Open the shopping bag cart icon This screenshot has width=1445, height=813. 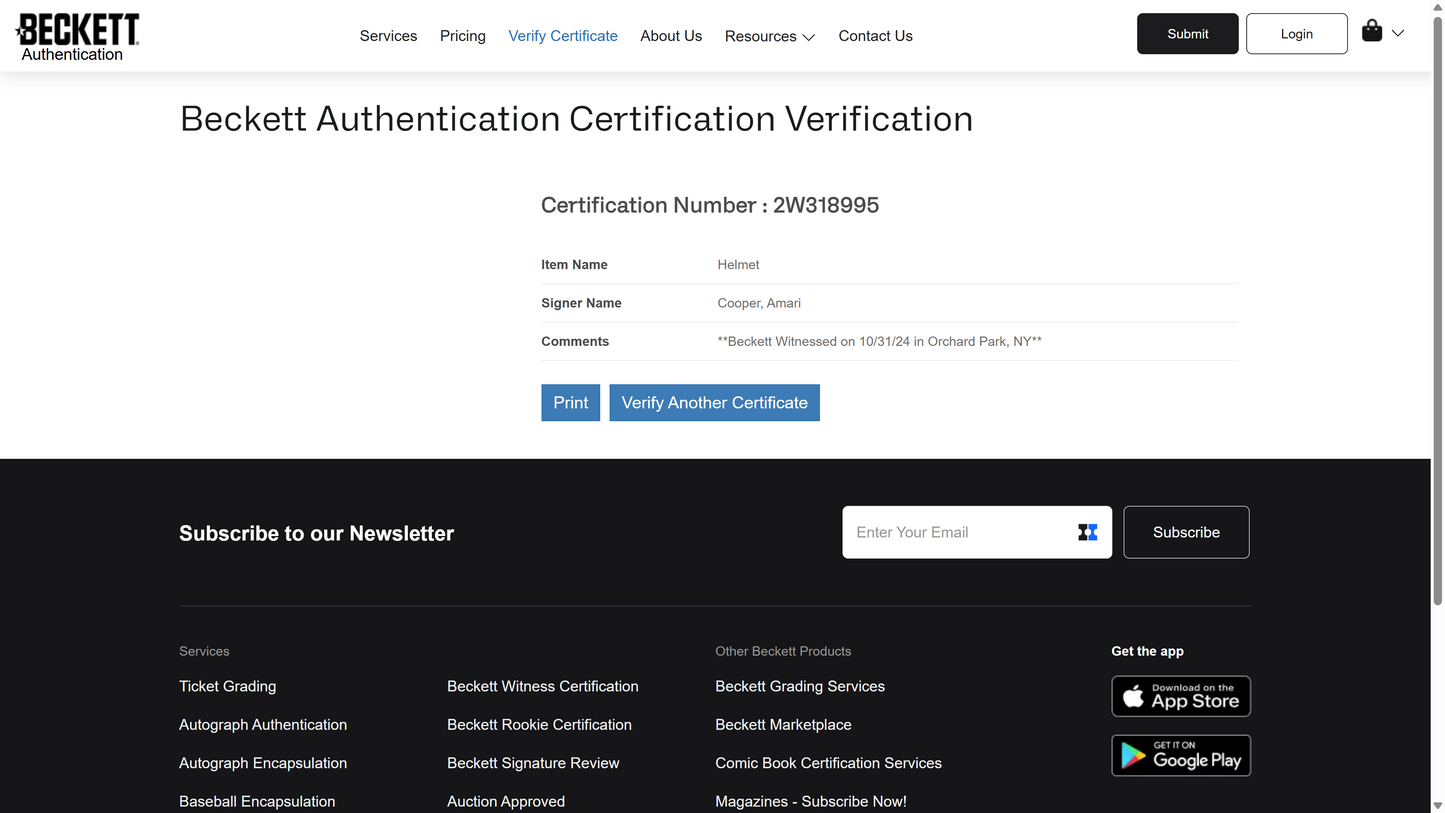tap(1372, 32)
